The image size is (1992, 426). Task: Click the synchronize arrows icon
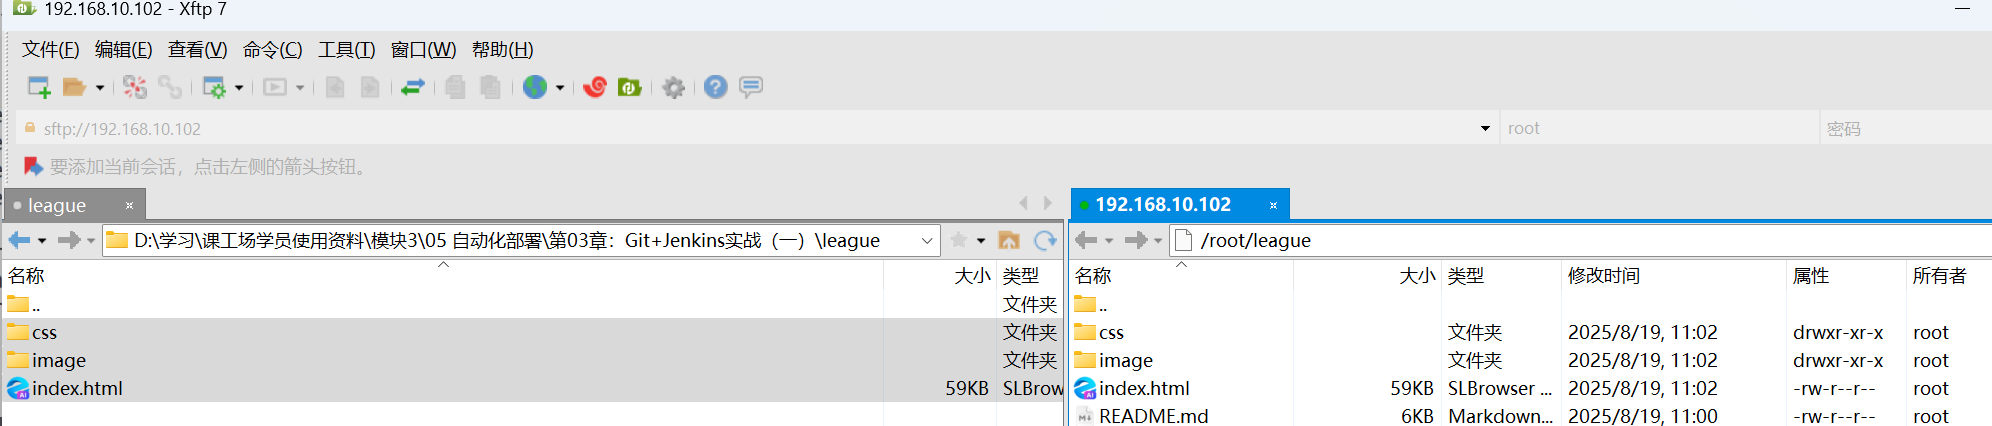pyautogui.click(x=413, y=87)
